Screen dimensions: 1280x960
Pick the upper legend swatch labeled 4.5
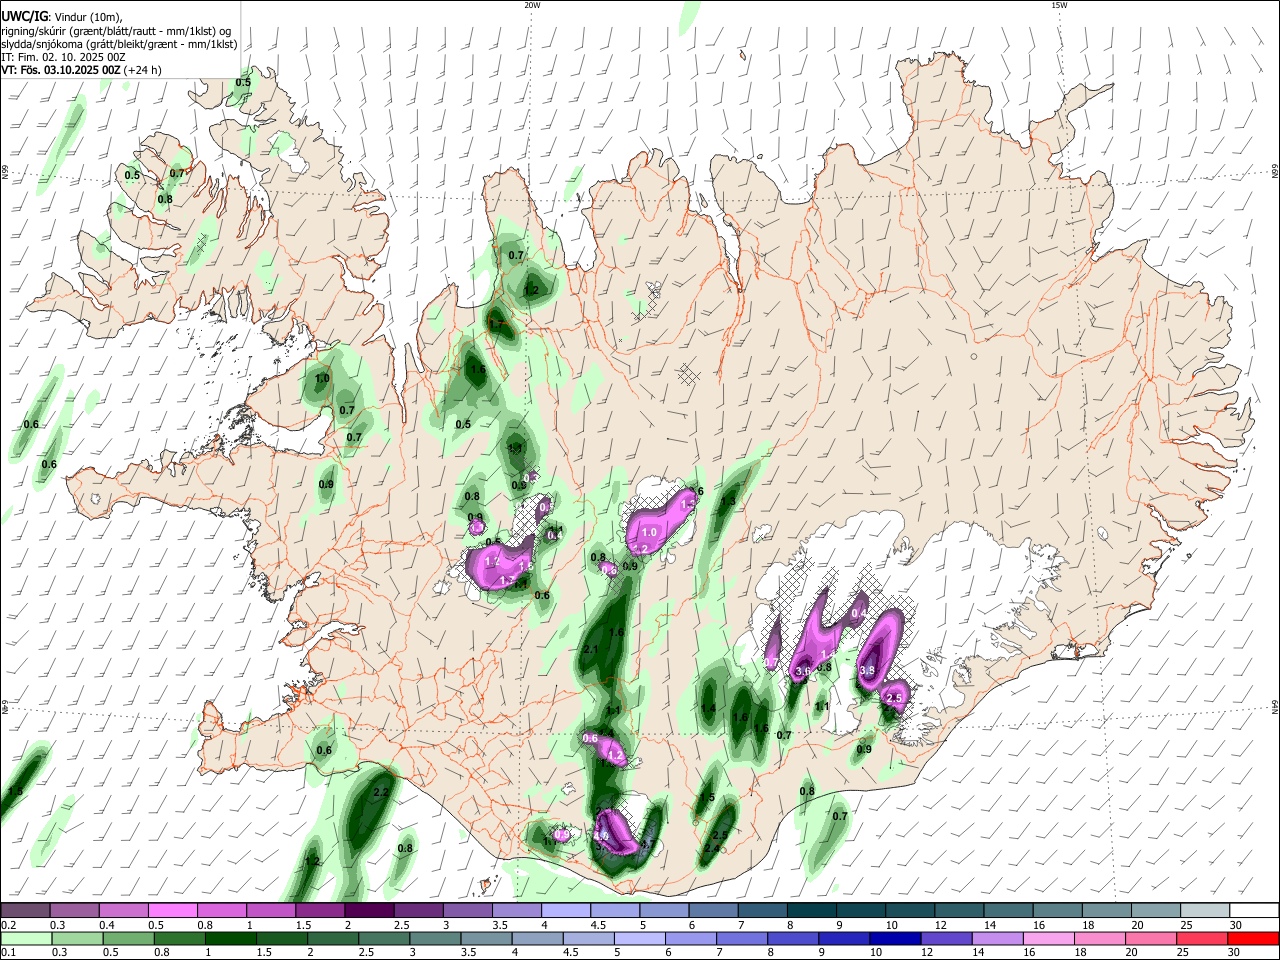616,910
